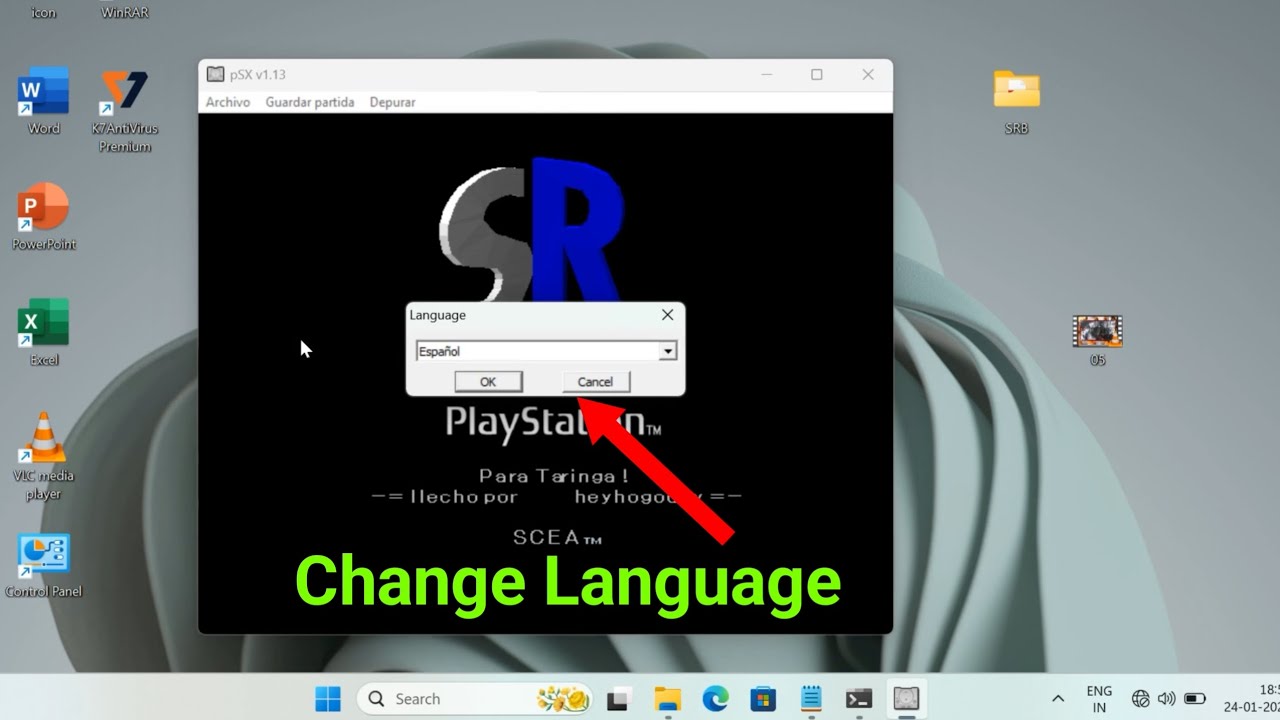1280x720 pixels.
Task: Minimize the pSX v1.13 window
Action: click(x=767, y=74)
